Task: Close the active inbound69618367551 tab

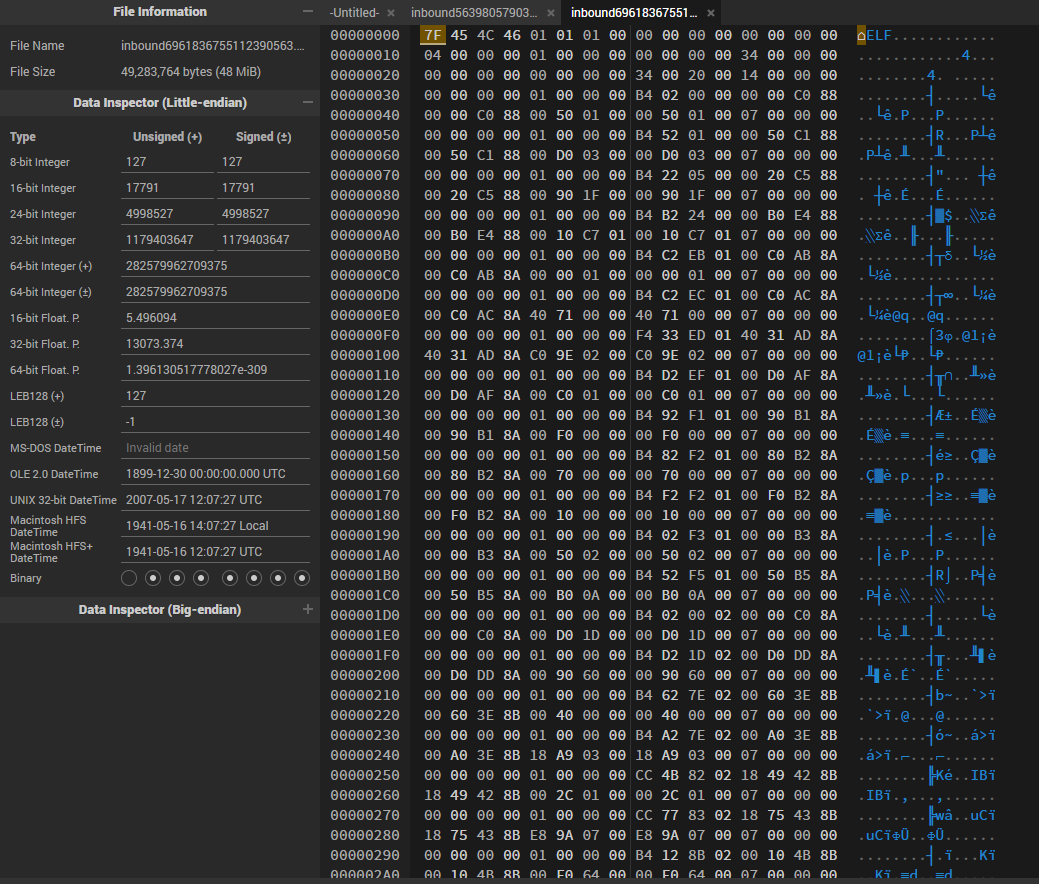Action: tap(711, 13)
